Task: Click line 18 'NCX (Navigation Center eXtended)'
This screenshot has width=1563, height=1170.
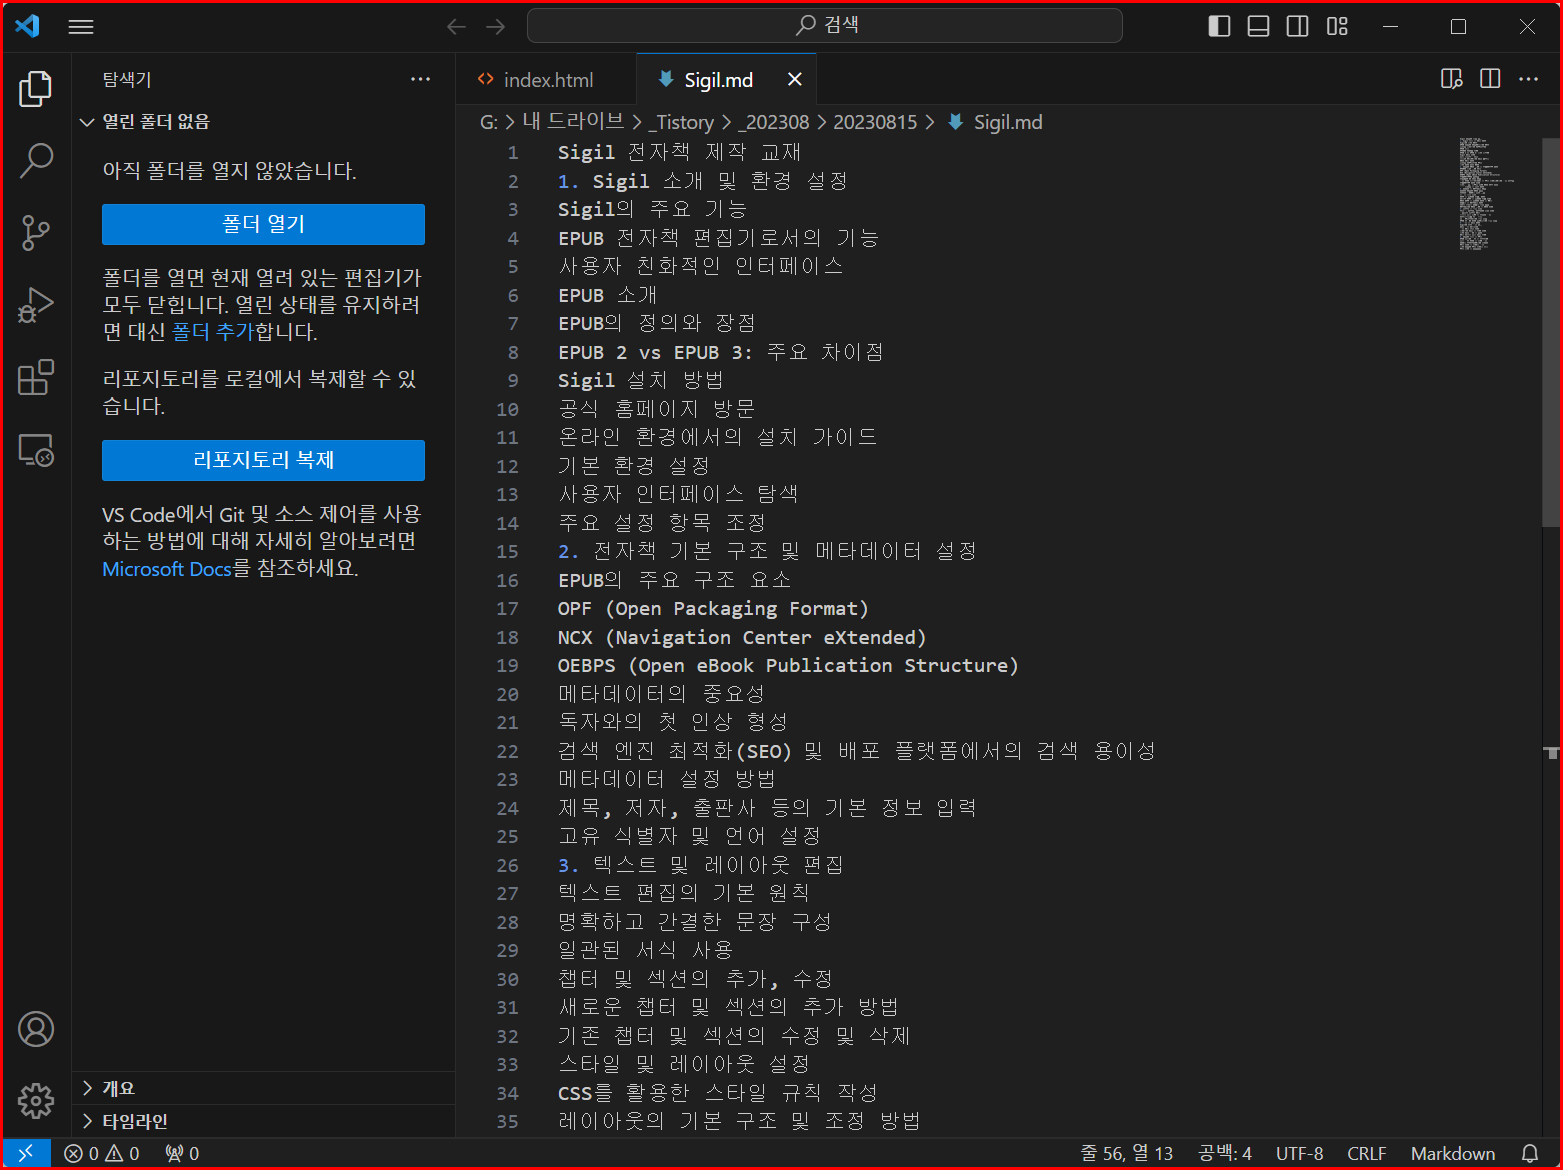Action: point(742,637)
